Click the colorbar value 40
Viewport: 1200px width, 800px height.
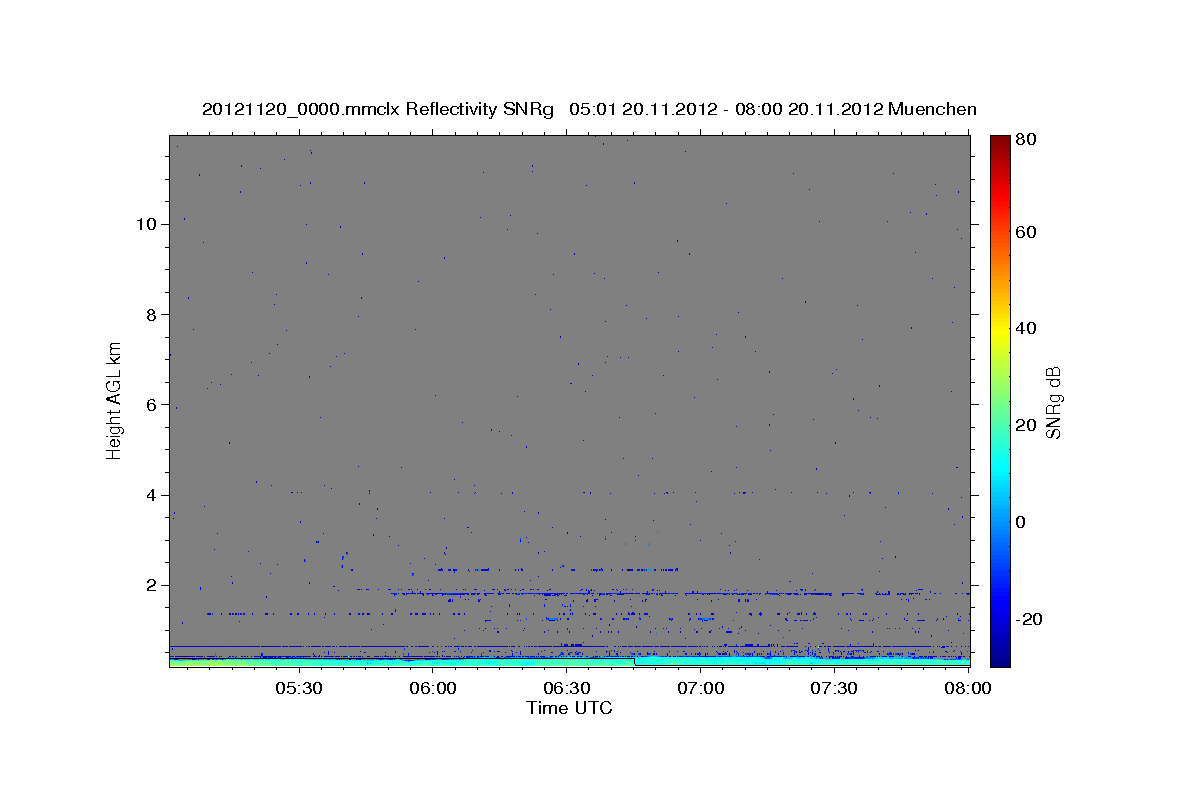(x=1025, y=328)
